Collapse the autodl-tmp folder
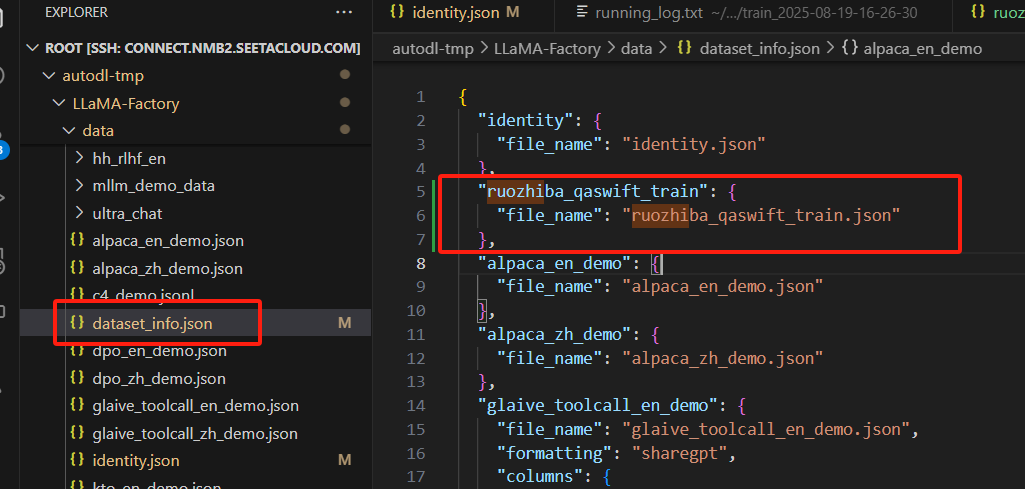This screenshot has height=489, width=1025. tap(48, 76)
